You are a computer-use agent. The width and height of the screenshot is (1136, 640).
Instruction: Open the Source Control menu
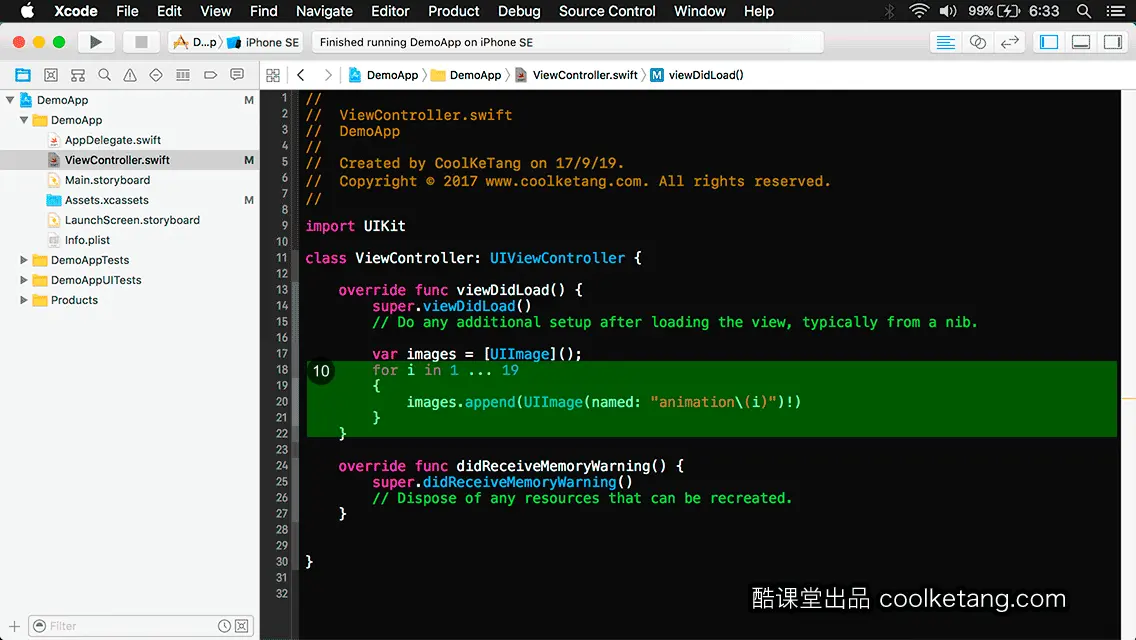tap(607, 11)
